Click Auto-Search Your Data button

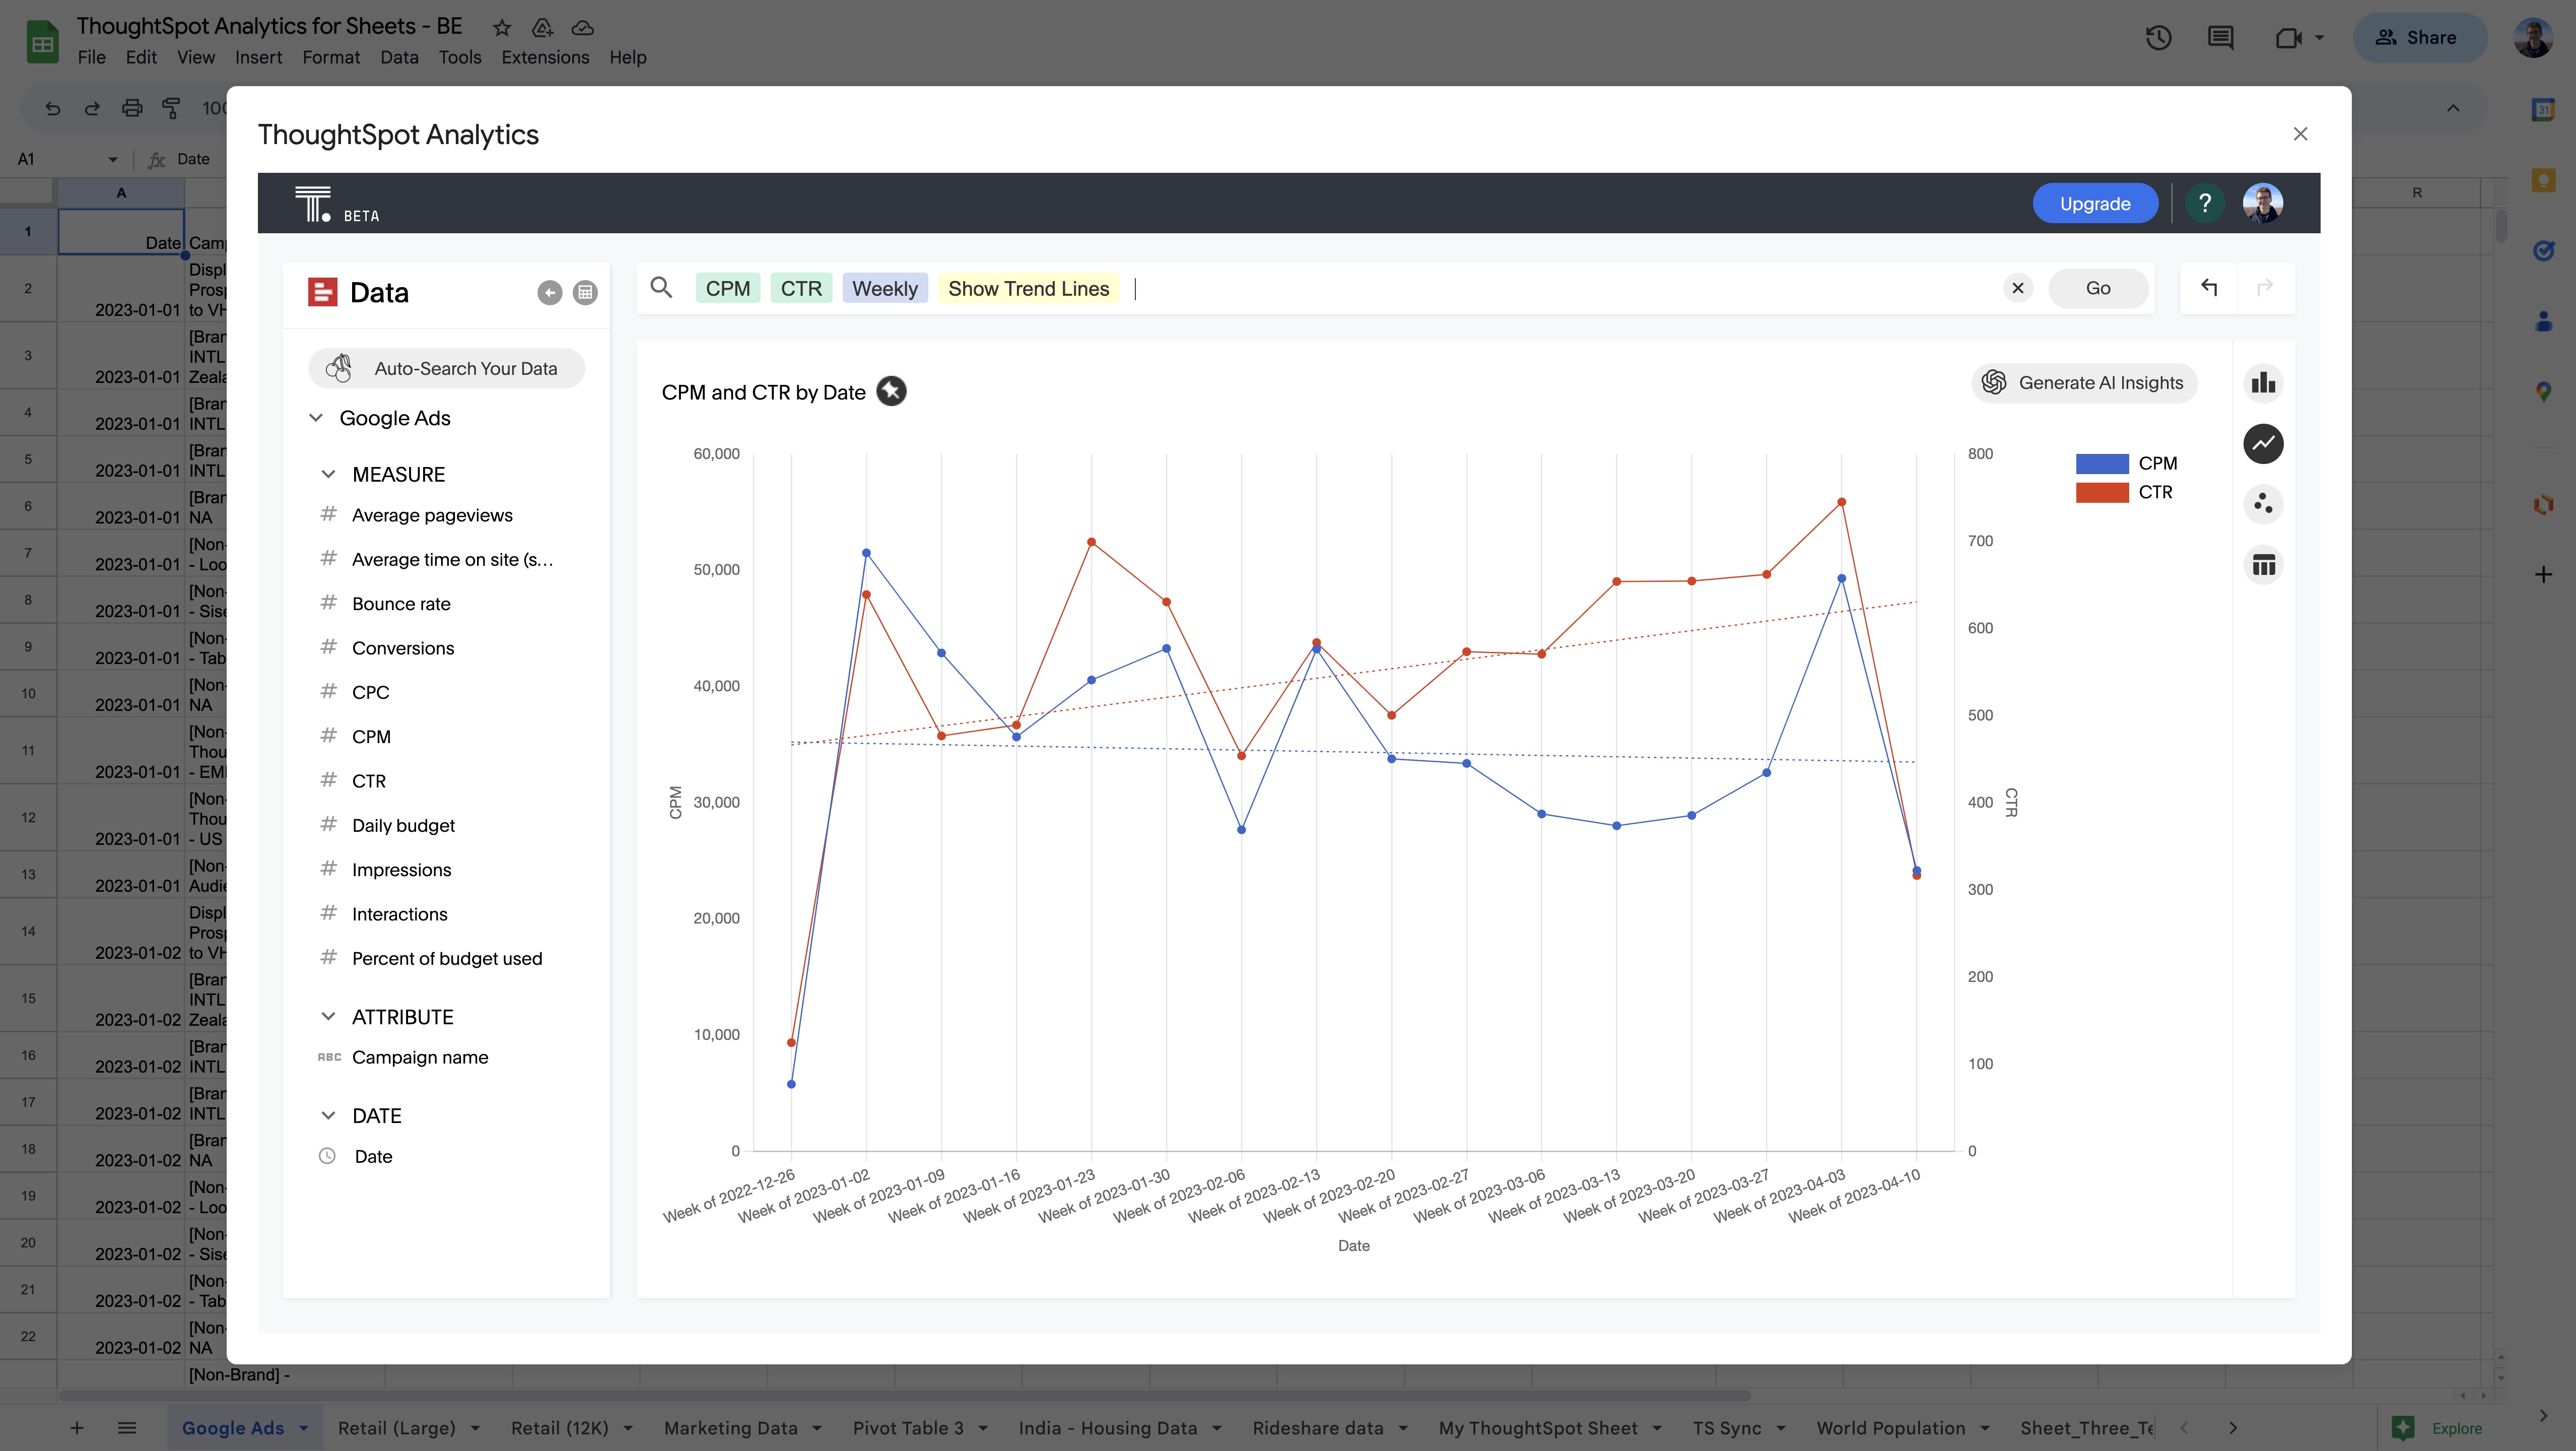point(446,368)
